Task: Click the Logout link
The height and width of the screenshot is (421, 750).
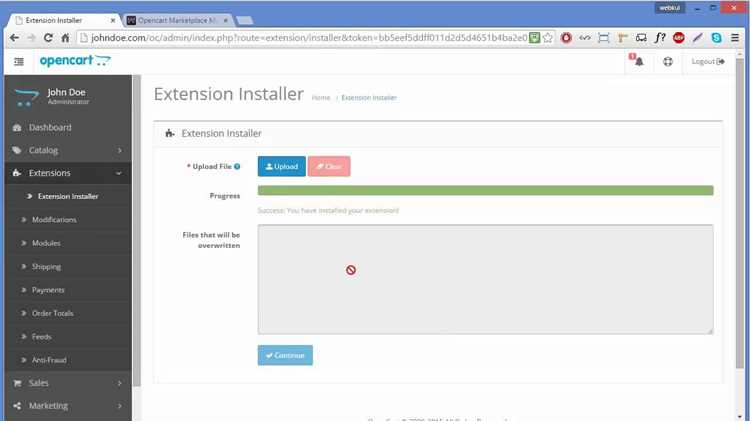Action: tap(708, 61)
